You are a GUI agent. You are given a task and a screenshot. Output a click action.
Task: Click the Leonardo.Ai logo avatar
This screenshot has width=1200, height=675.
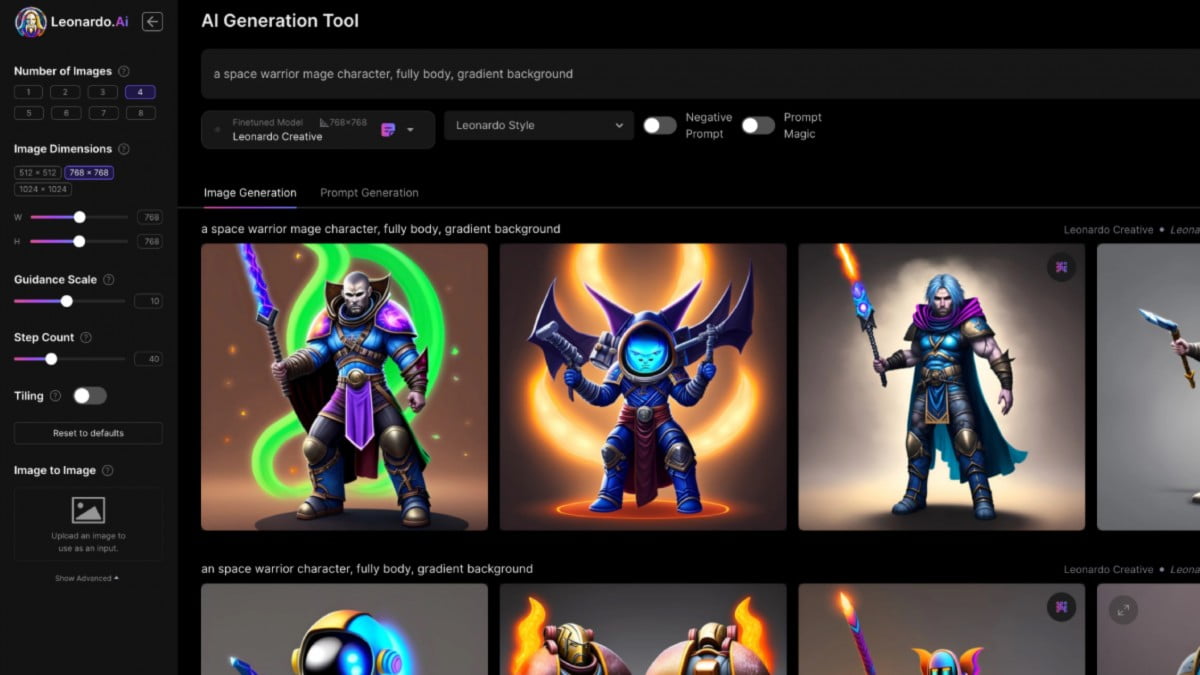pyautogui.click(x=31, y=22)
